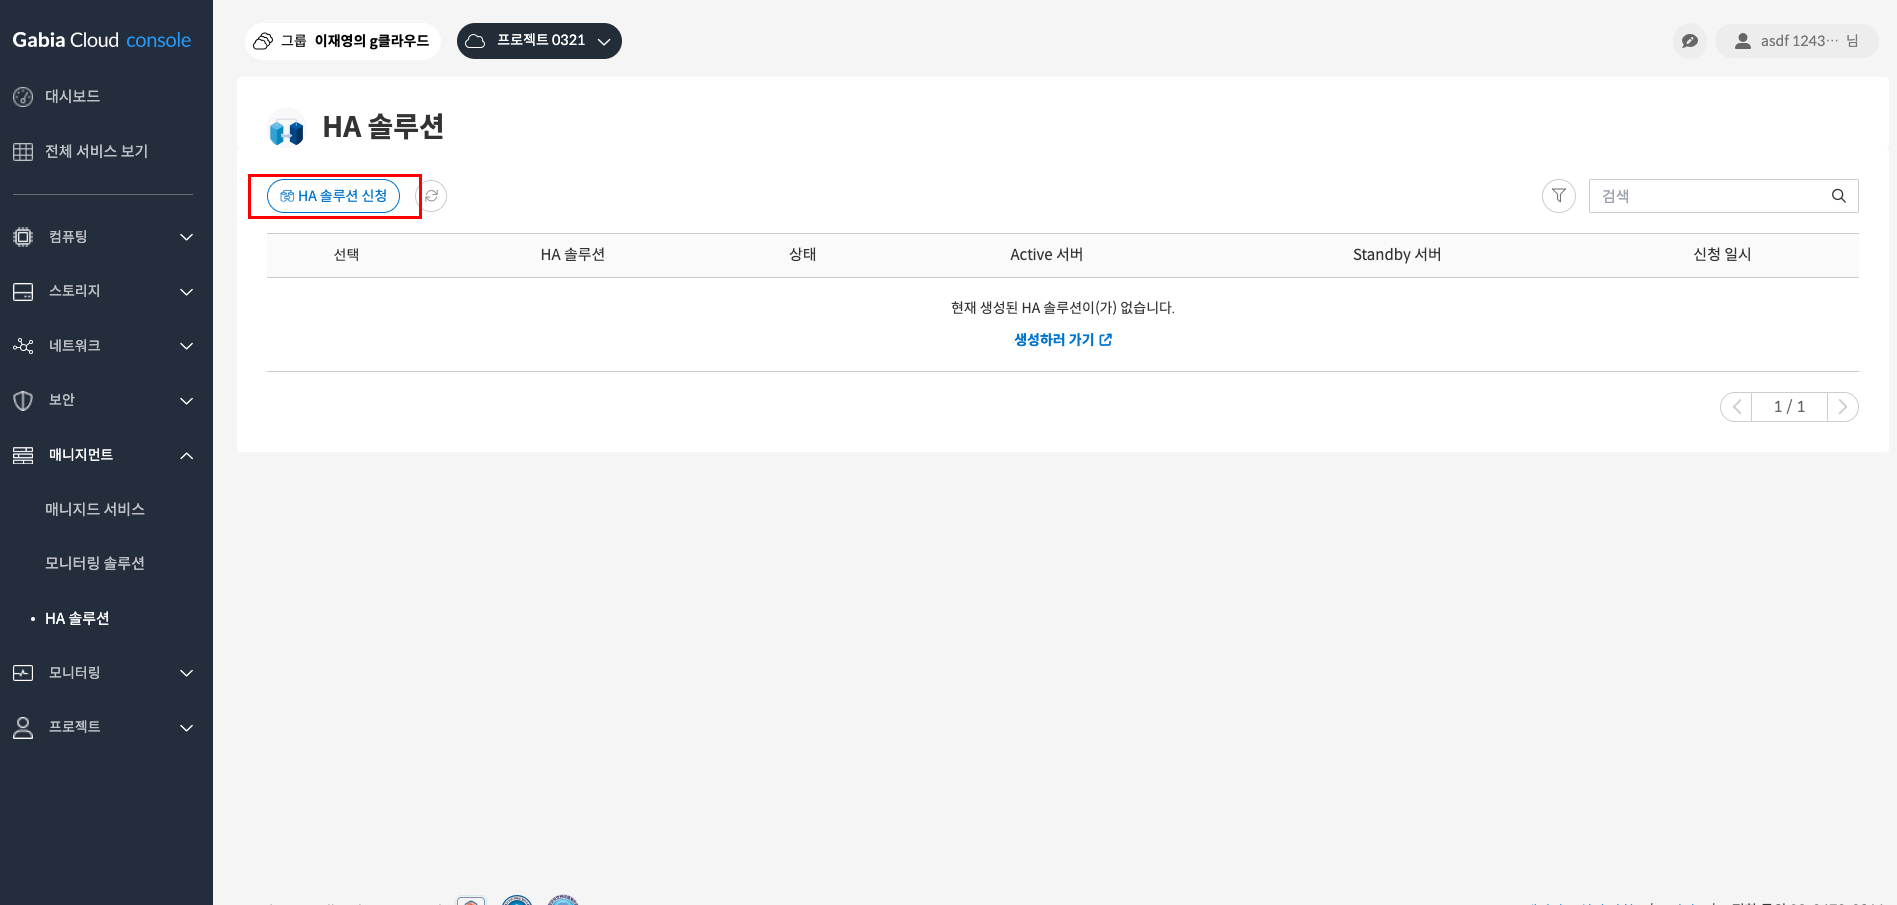The image size is (1897, 905).
Task: Go to next page arrow
Action: (x=1842, y=407)
